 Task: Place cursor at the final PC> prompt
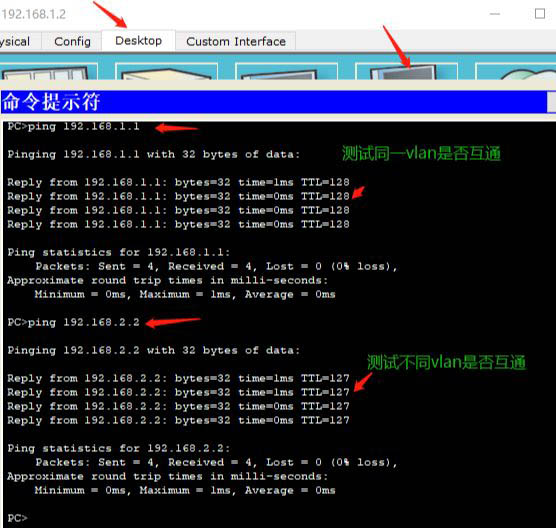coord(17,518)
